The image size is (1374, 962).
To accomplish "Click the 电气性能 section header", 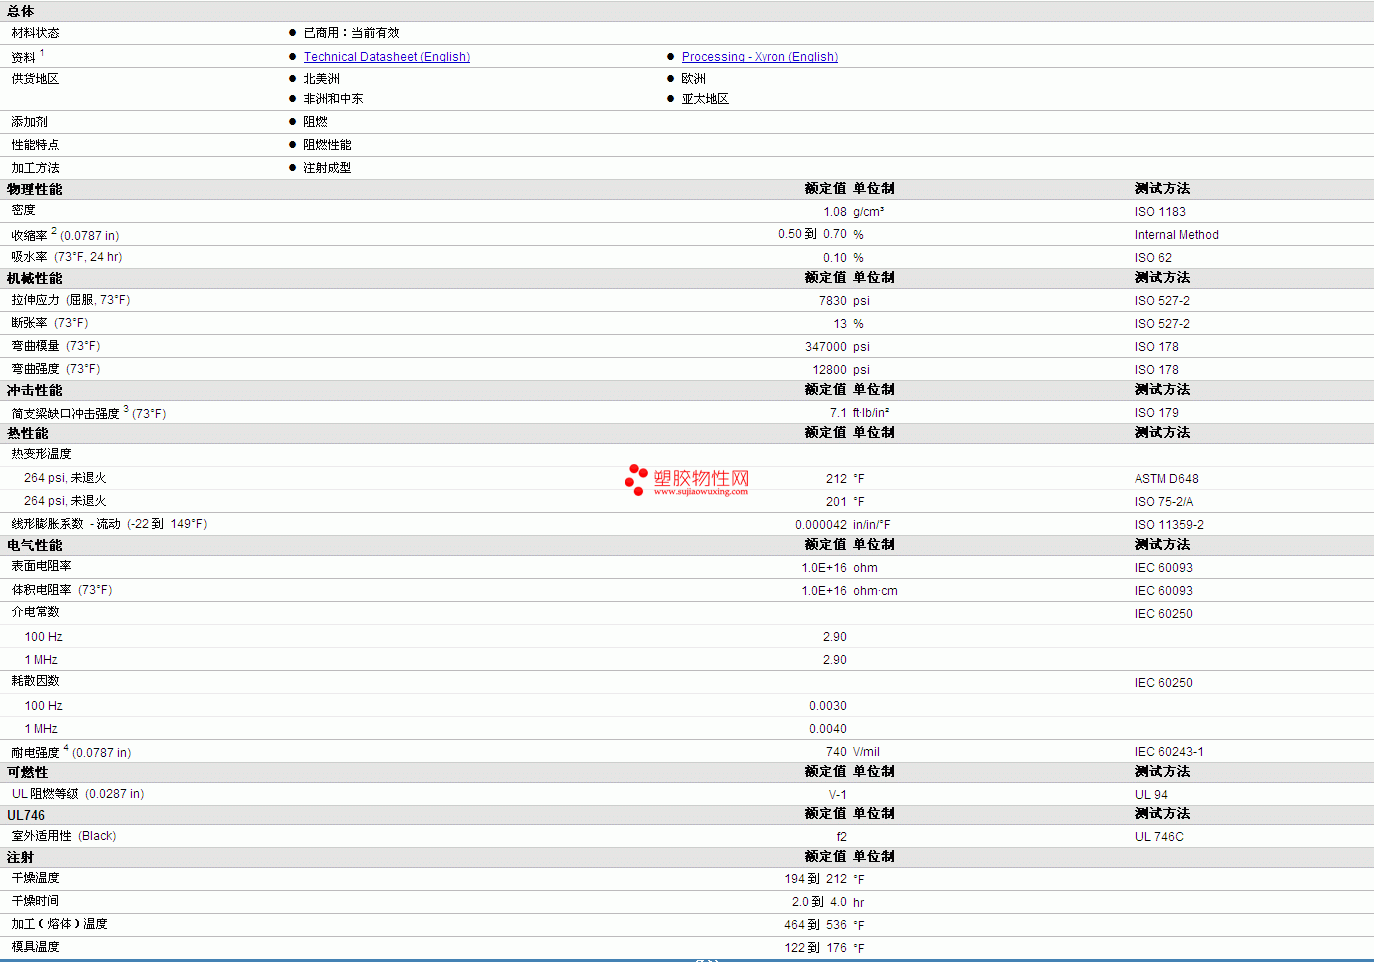I will click(34, 546).
